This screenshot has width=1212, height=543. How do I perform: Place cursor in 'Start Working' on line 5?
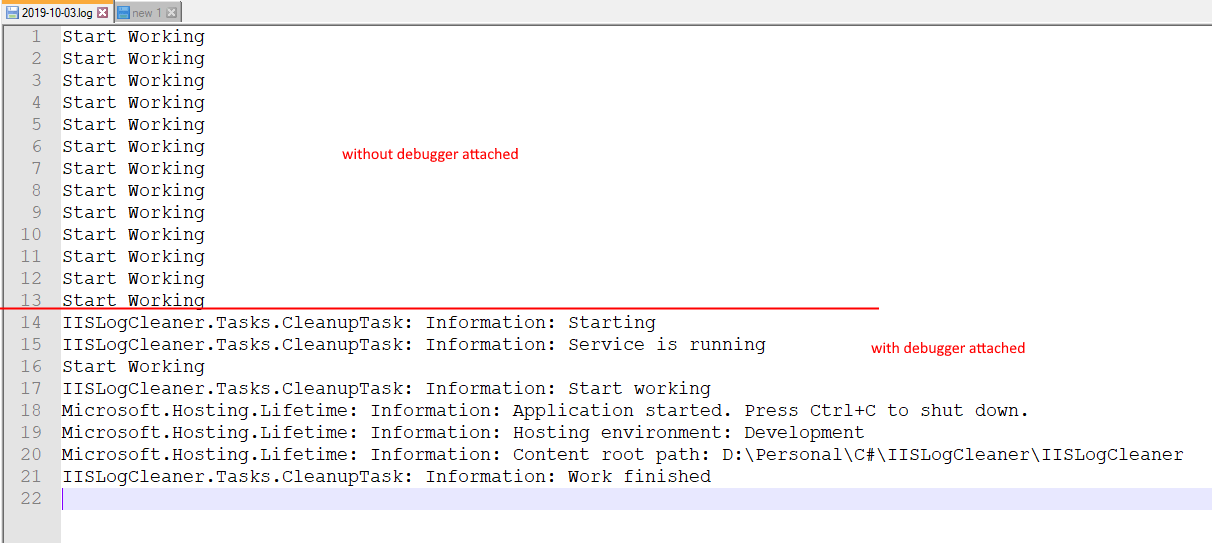(133, 125)
